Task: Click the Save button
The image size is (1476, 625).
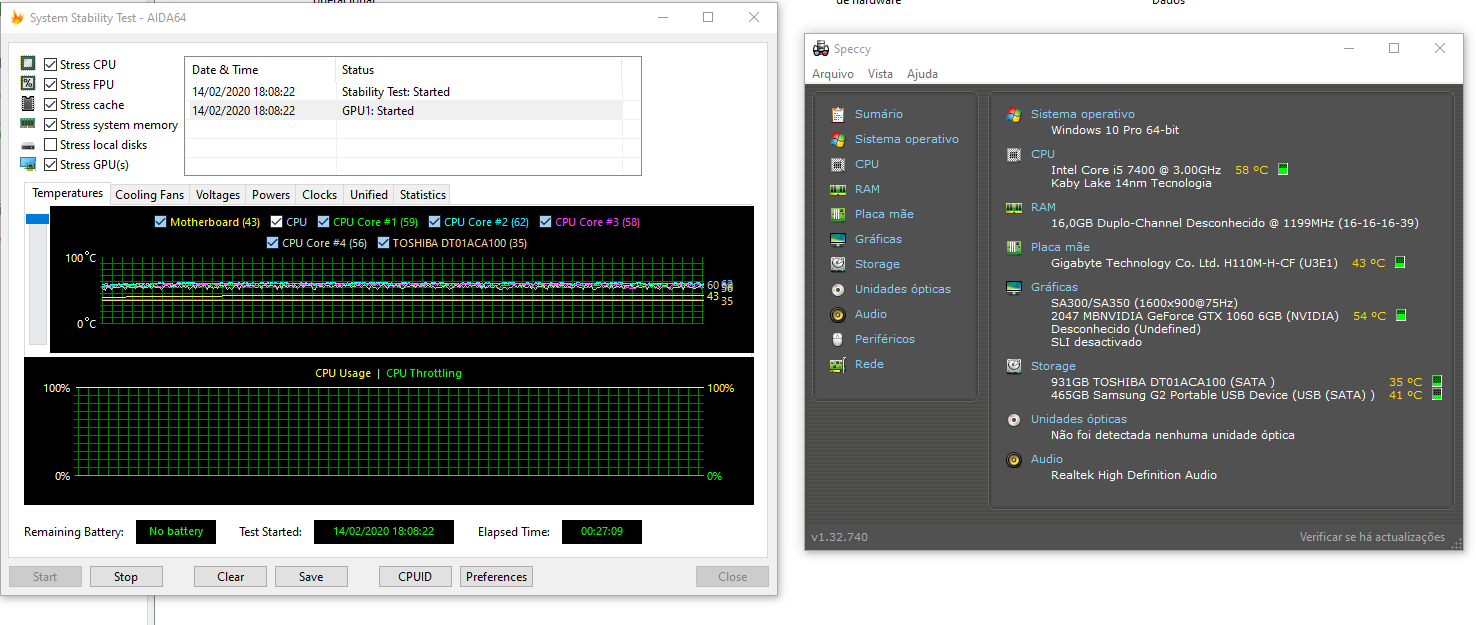Action: click(x=311, y=576)
